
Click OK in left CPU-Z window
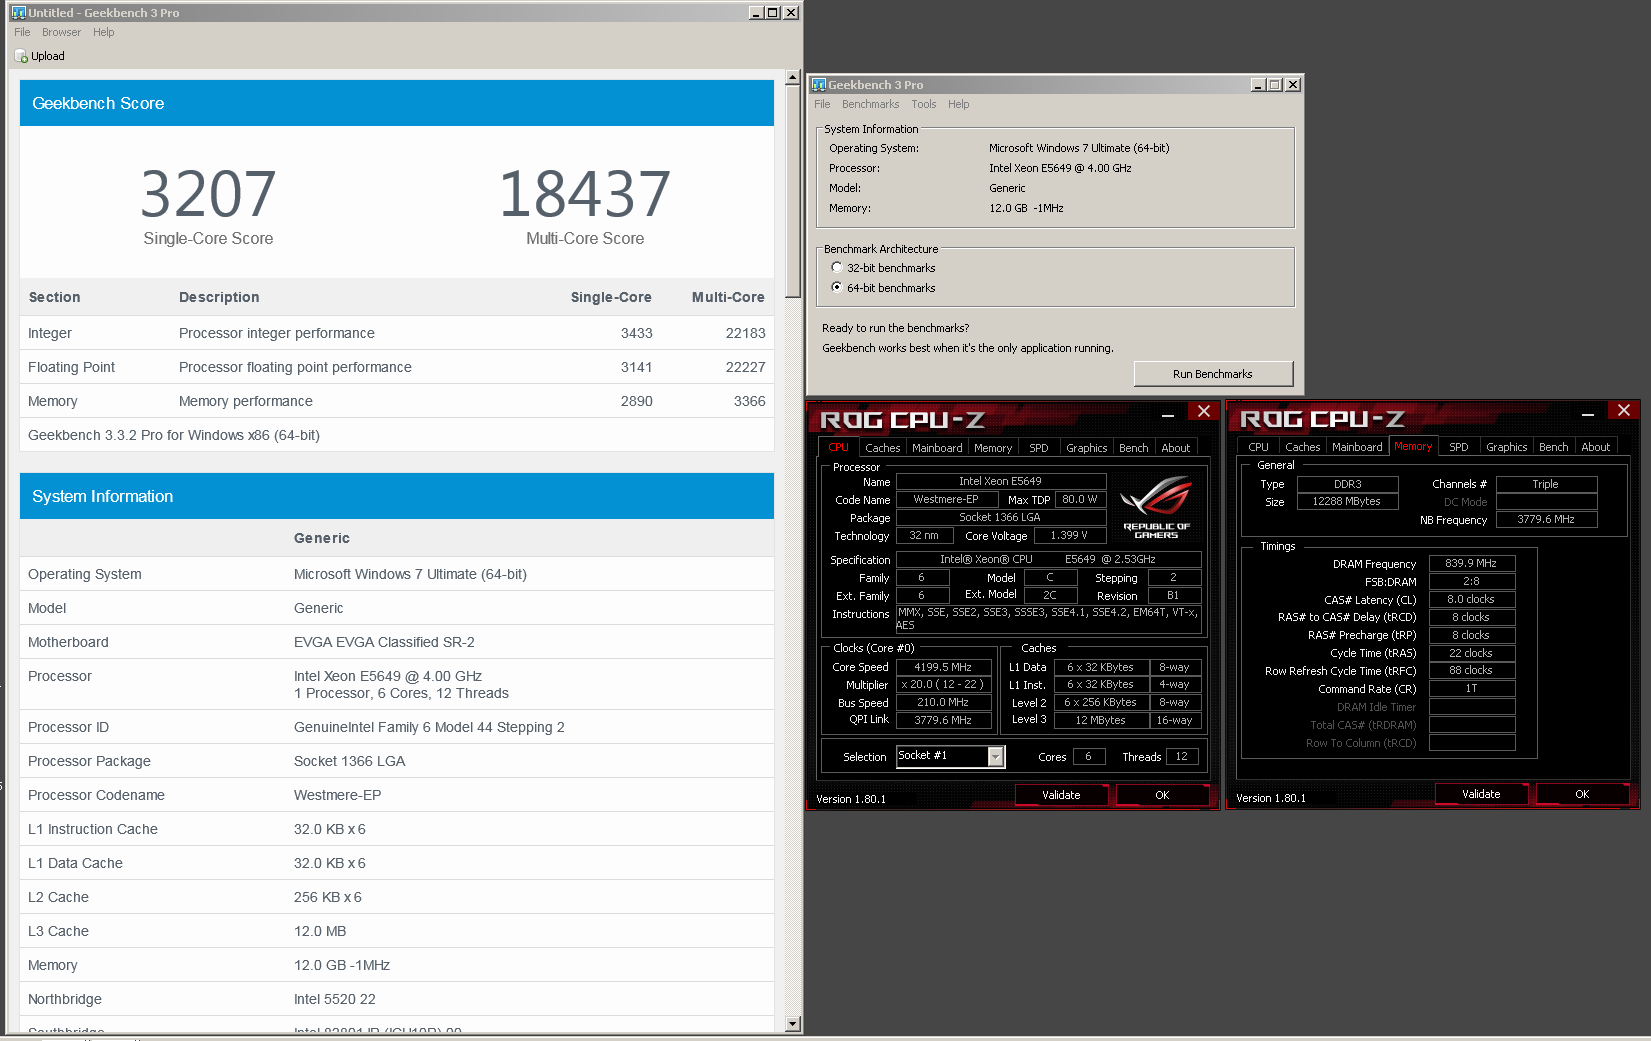tap(1162, 795)
